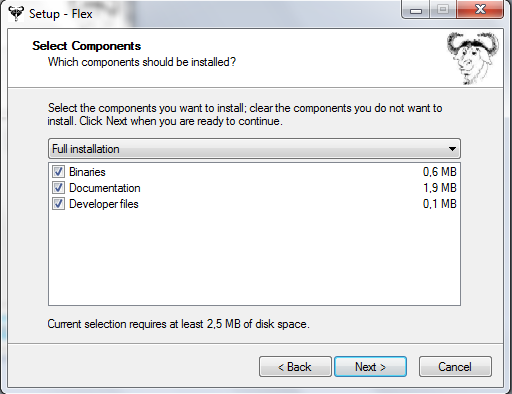Screen dimensions: 512x394
Task: Minimize the Setup - Flex window
Action: [x=416, y=10]
